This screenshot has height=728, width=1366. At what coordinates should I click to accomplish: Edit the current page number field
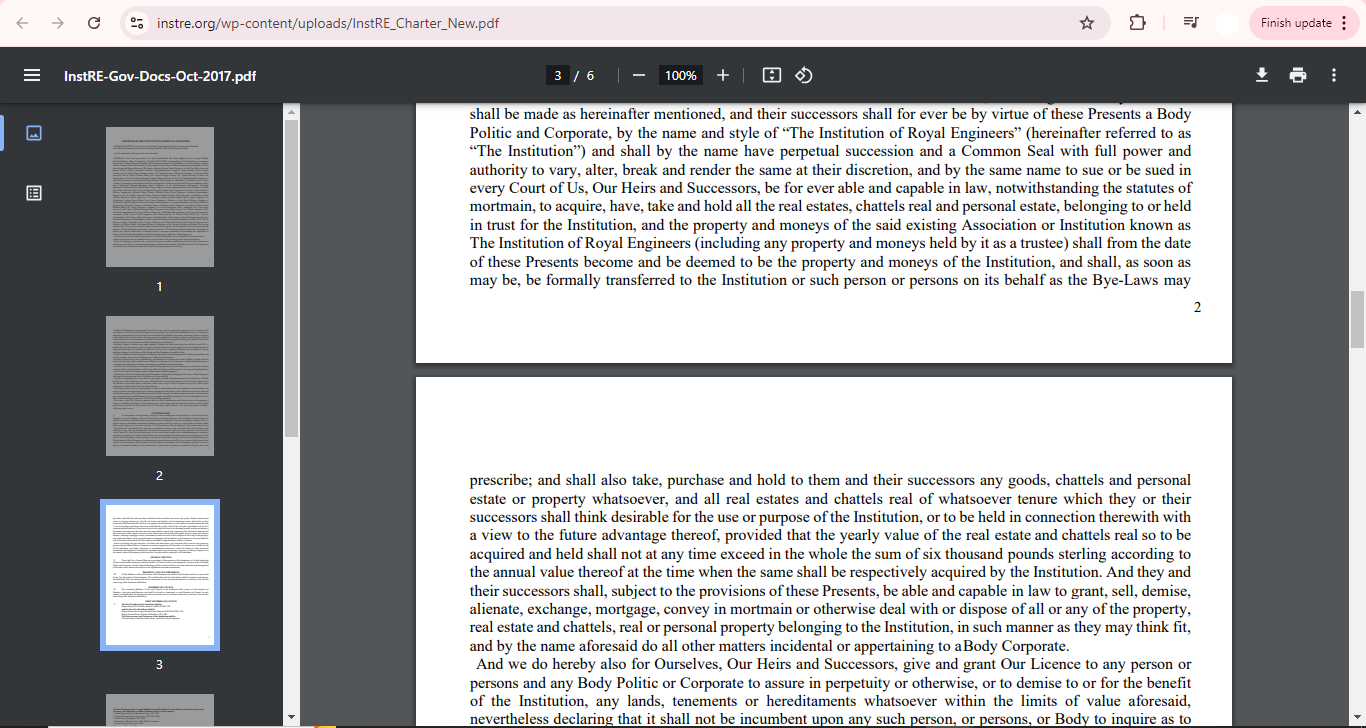(x=558, y=75)
